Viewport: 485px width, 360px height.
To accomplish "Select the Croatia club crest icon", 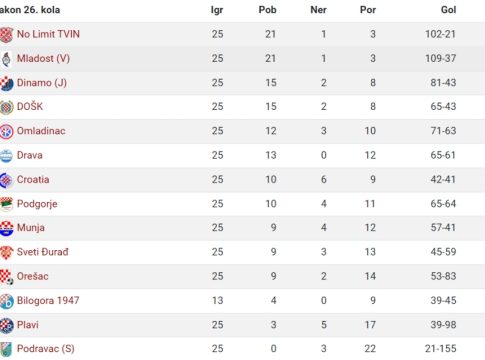I will click(x=6, y=180).
